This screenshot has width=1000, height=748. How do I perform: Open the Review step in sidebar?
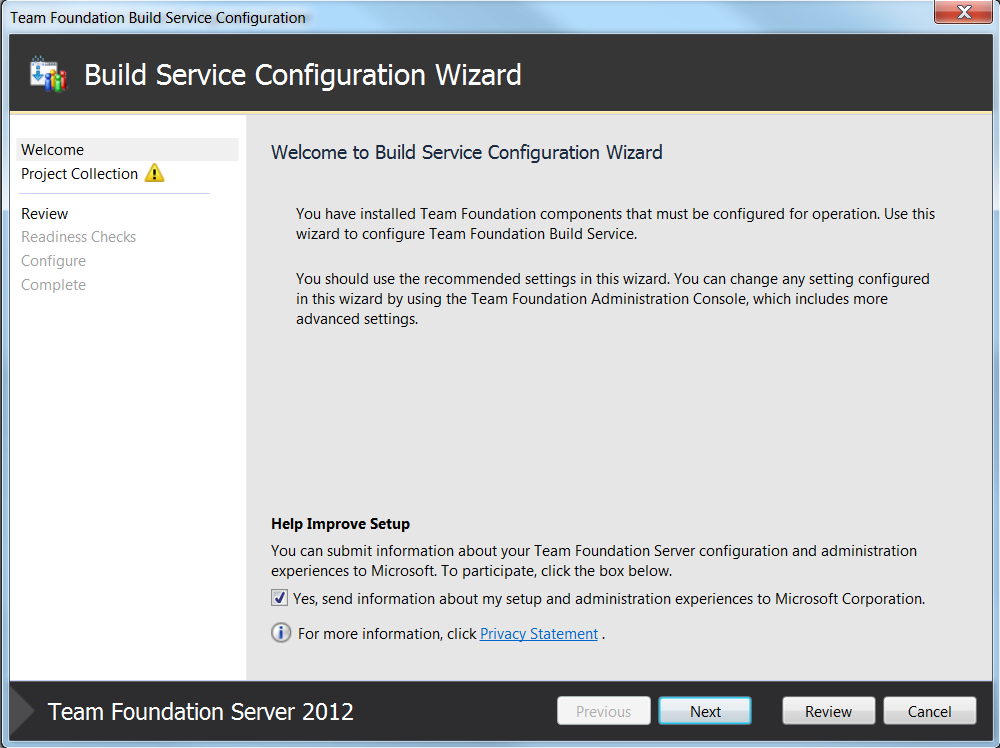tap(45, 214)
